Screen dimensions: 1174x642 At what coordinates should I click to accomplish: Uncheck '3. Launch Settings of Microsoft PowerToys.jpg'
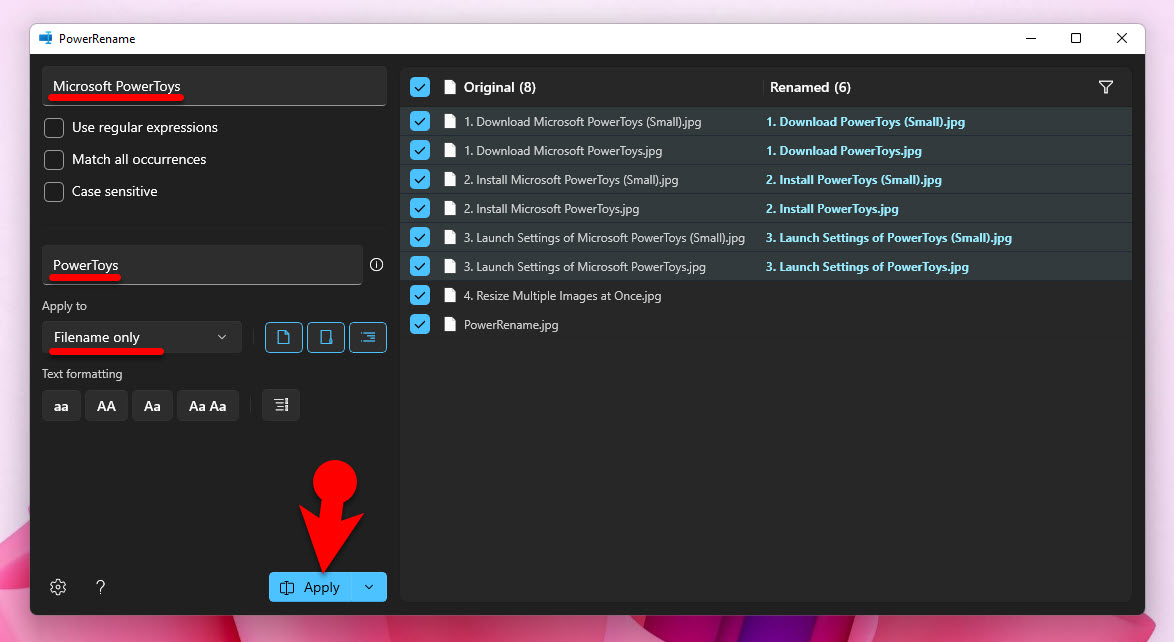(x=420, y=266)
